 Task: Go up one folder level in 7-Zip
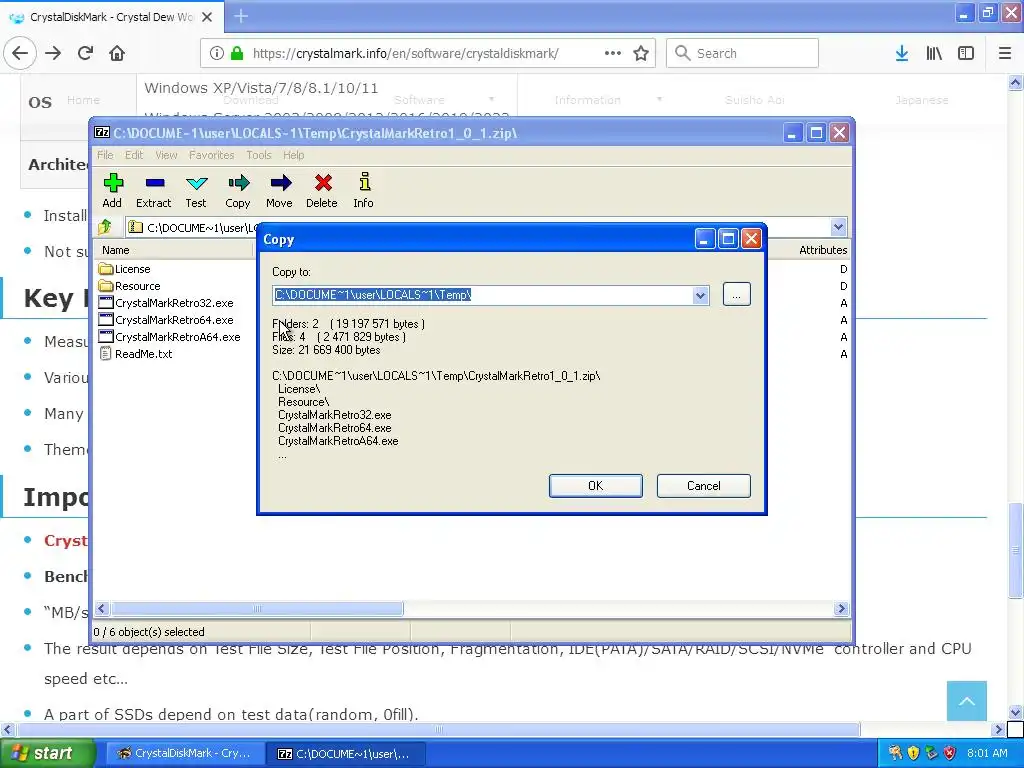point(105,227)
